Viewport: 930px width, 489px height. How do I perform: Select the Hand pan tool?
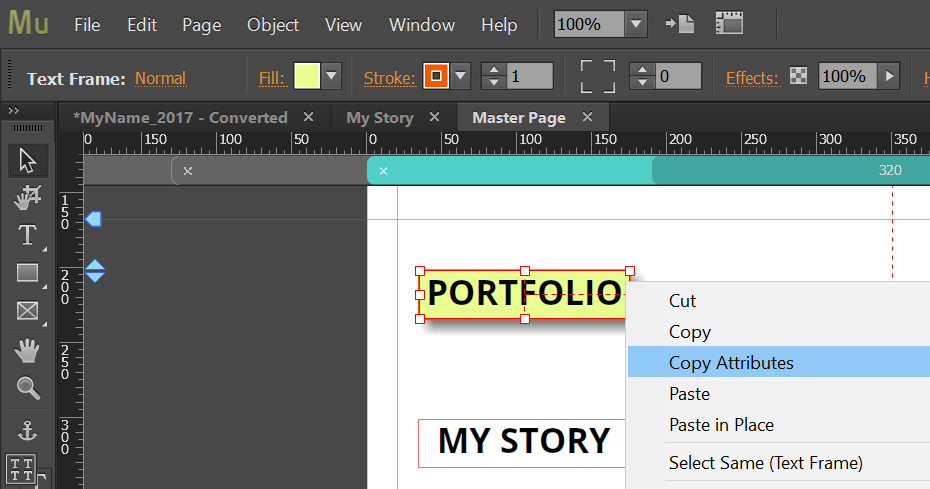[27, 350]
